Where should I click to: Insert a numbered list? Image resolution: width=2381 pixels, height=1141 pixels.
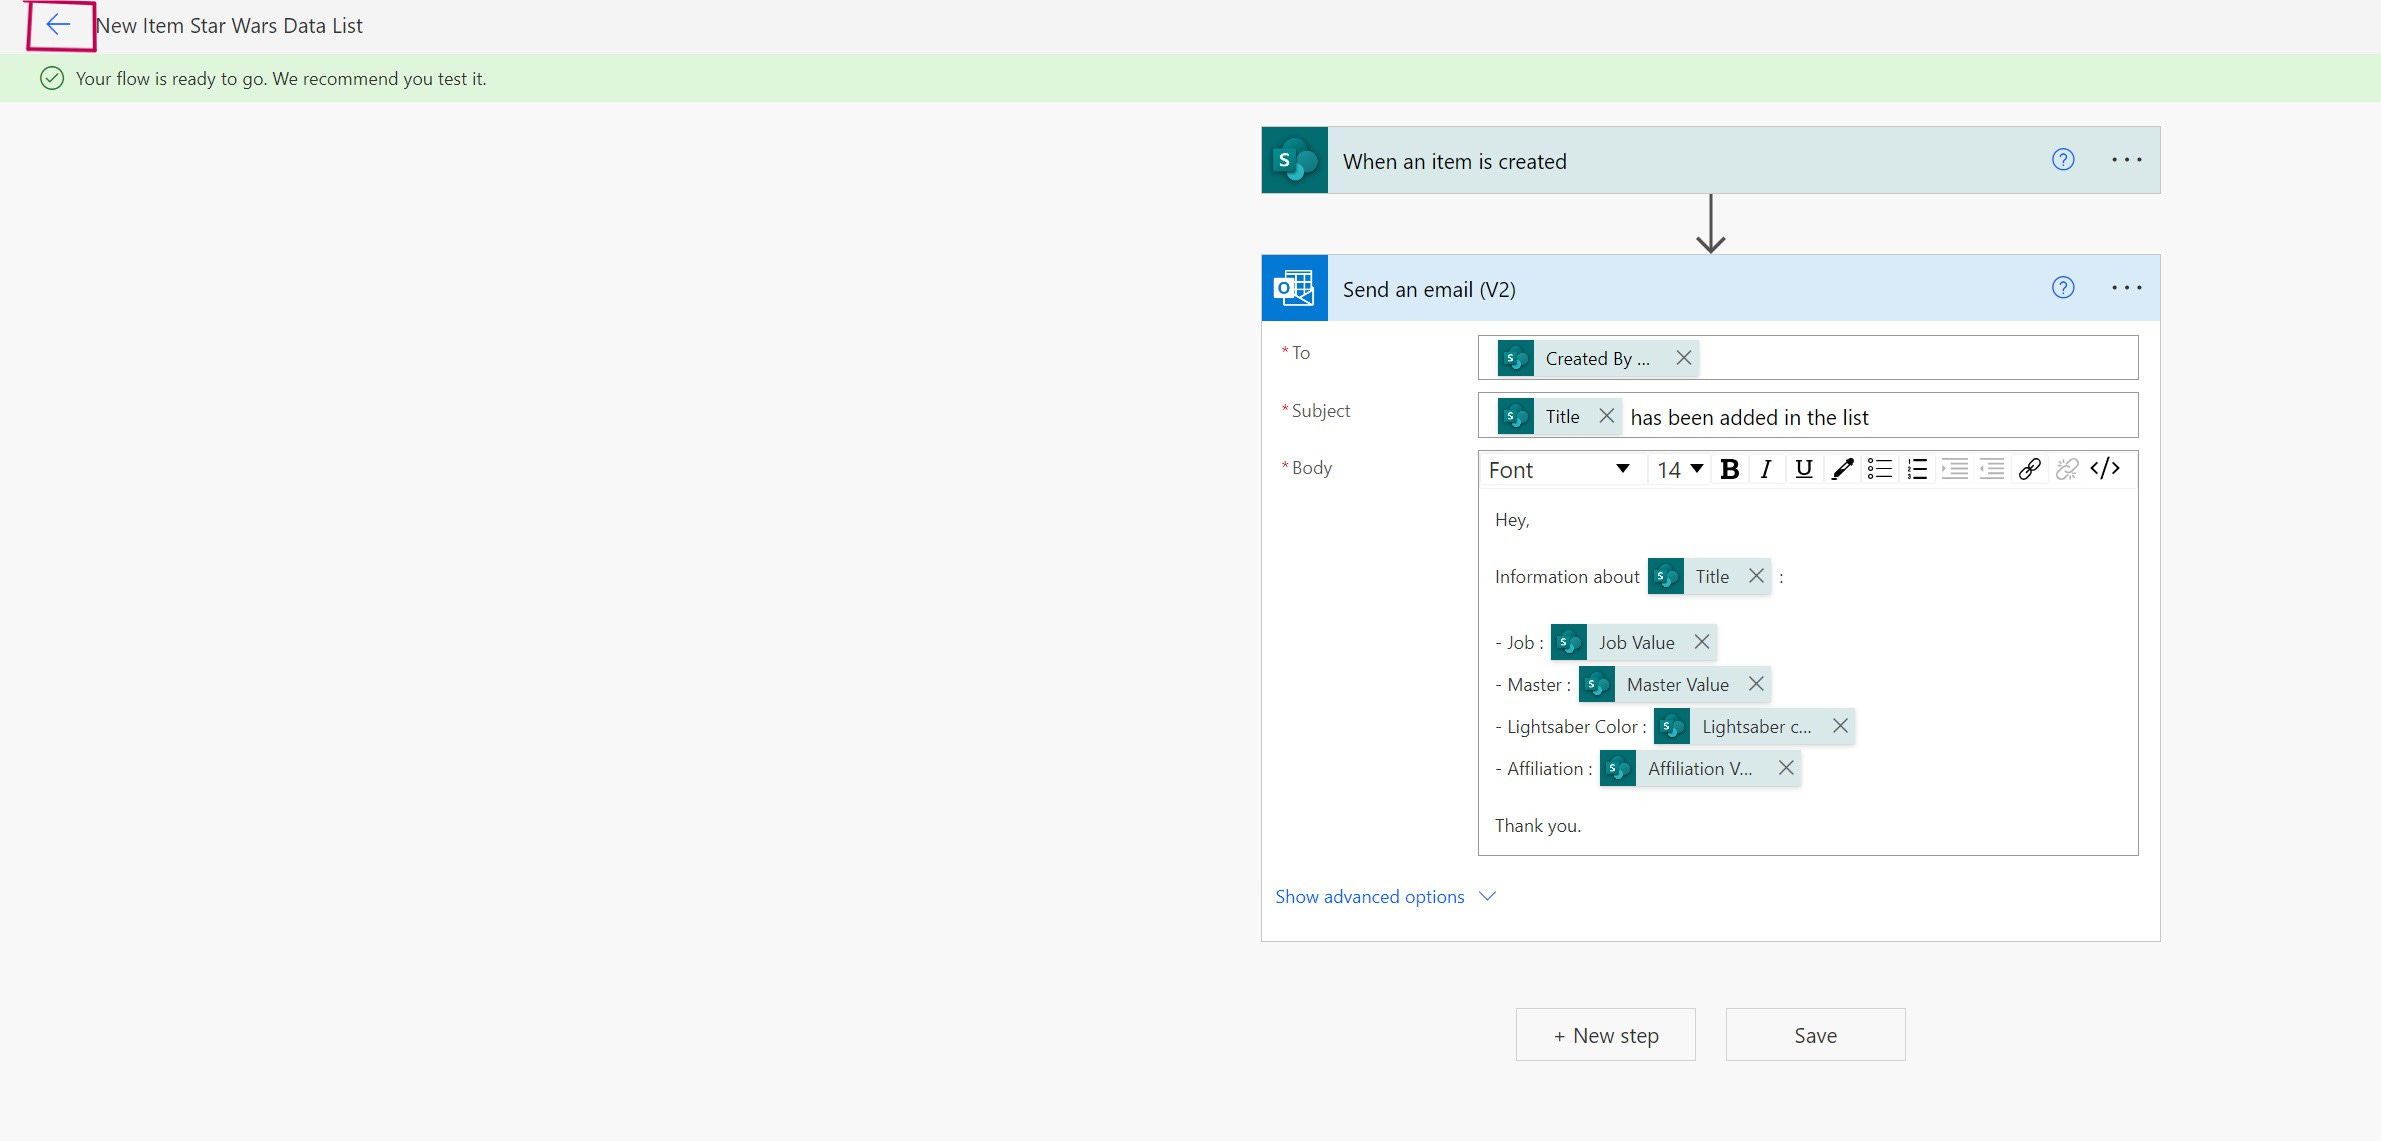pyautogui.click(x=1916, y=469)
